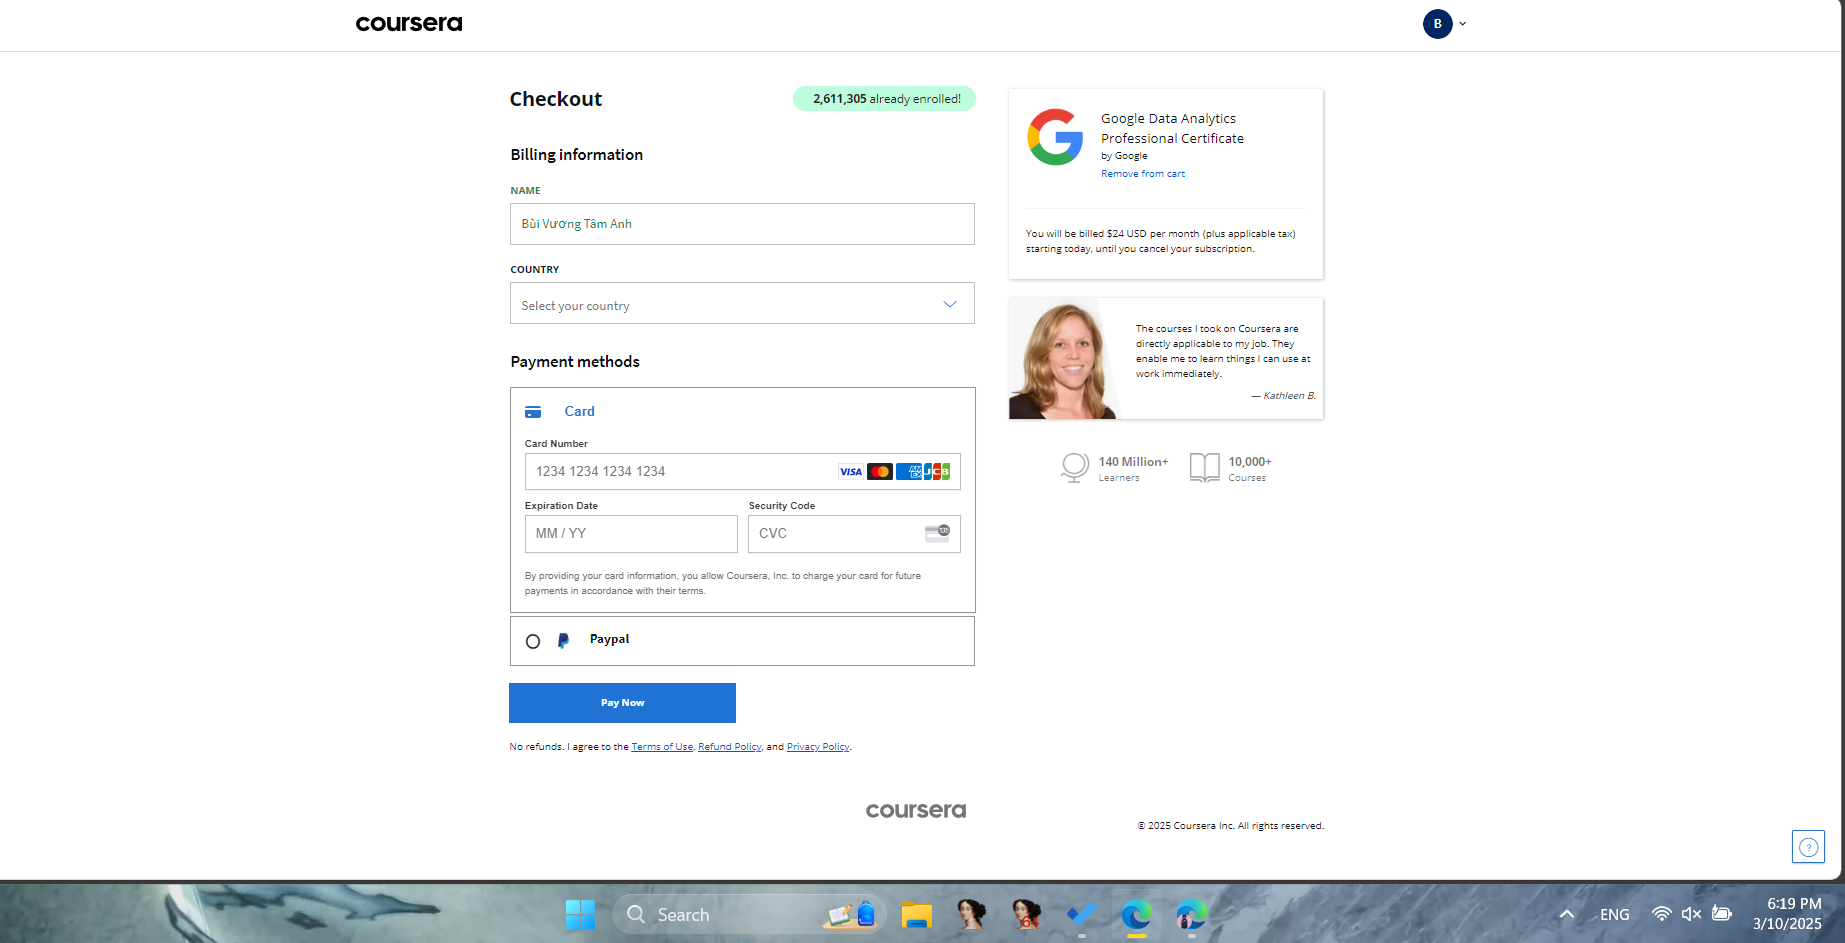This screenshot has width=1845, height=943.
Task: Click the Google logo in the cart
Action: [1055, 138]
